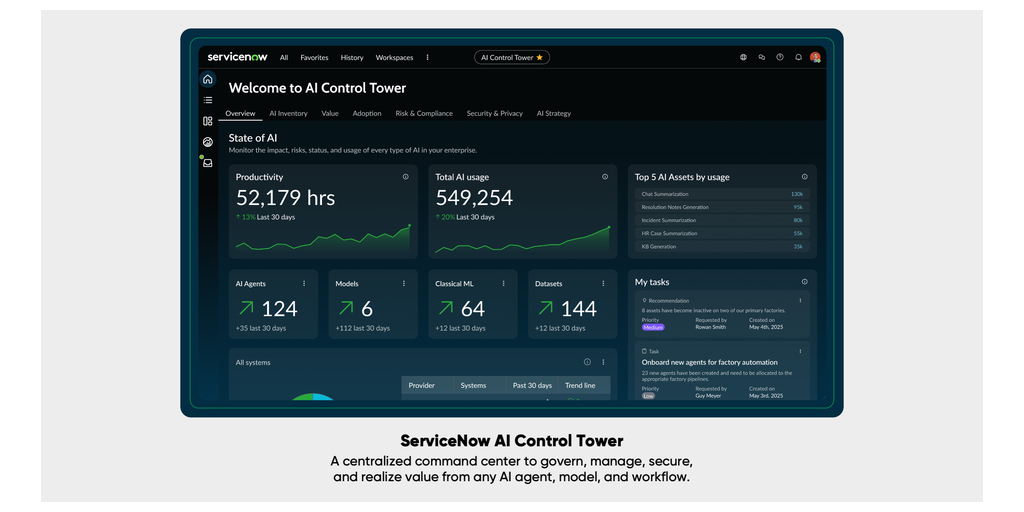Open the Onboard new agents task
The height and width of the screenshot is (512, 1024).
click(709, 362)
